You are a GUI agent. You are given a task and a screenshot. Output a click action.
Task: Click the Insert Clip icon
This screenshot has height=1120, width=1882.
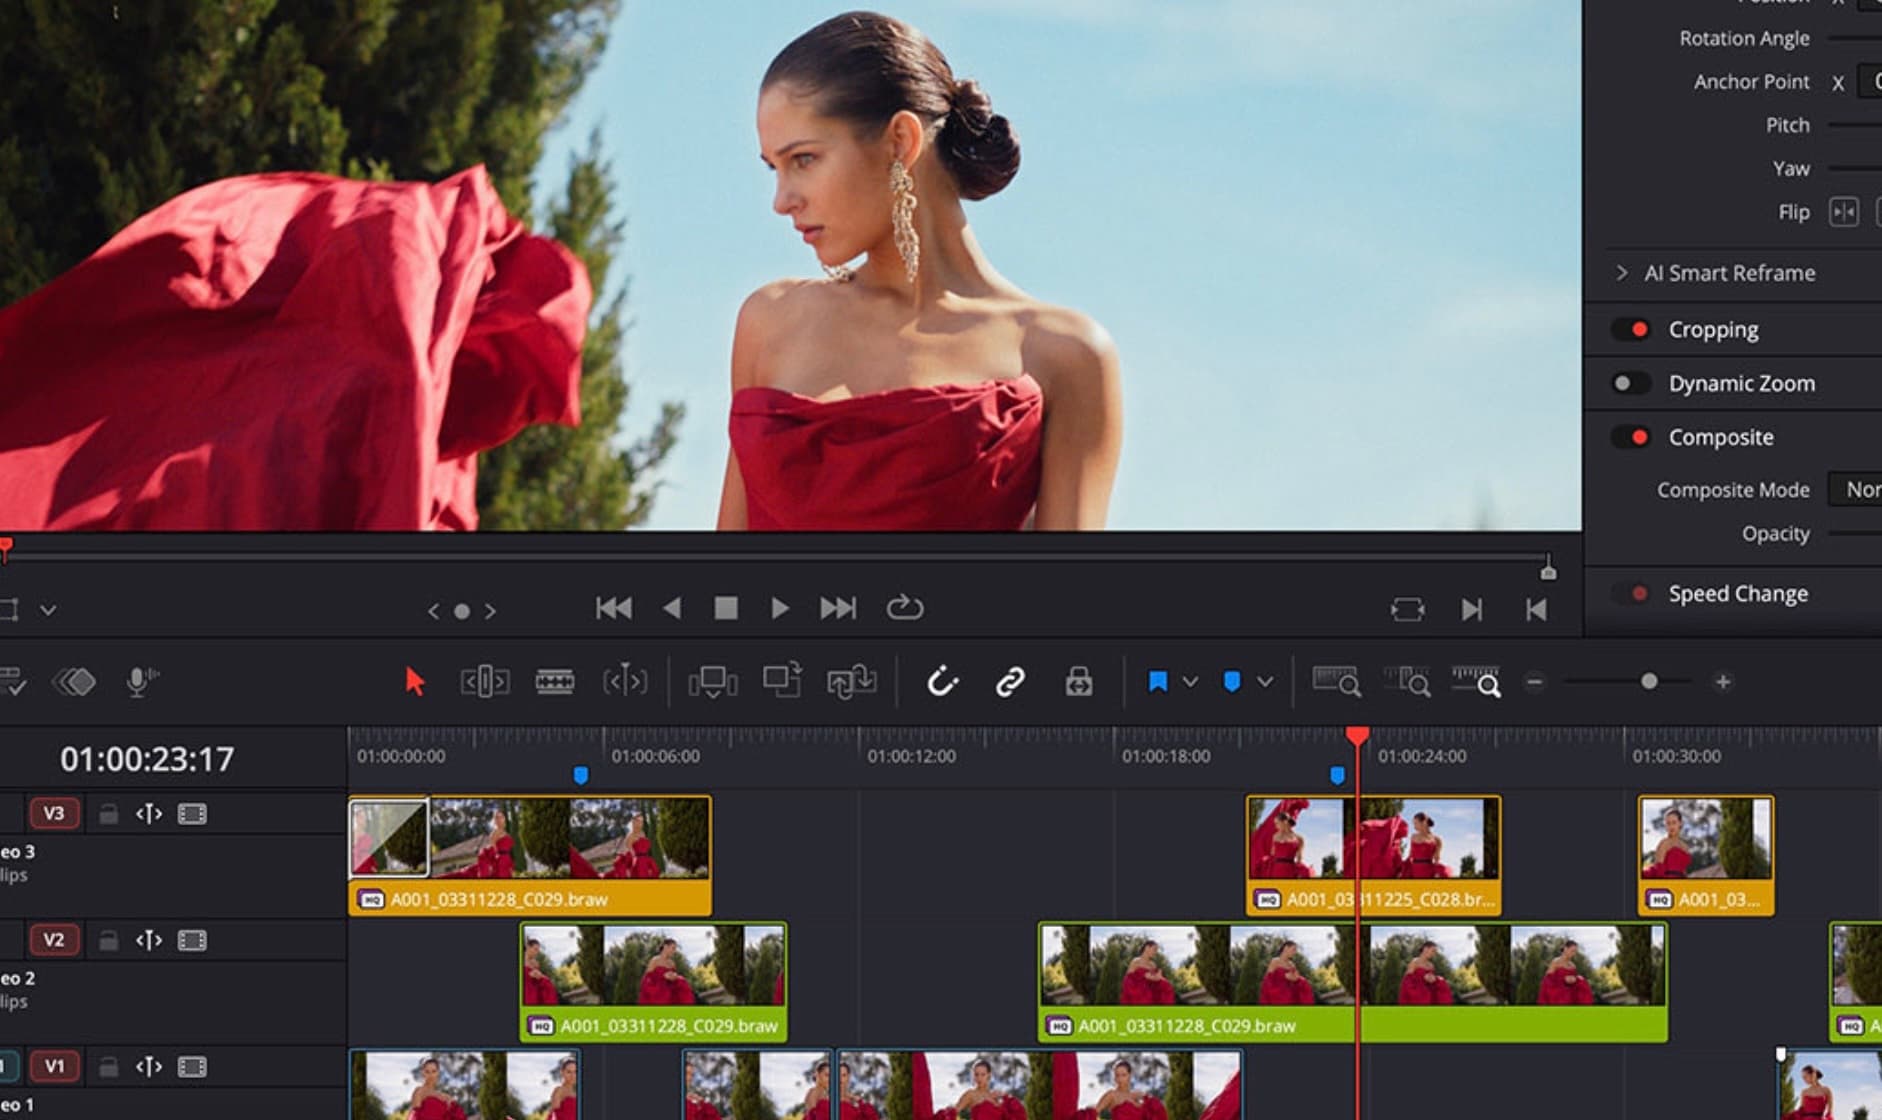pos(712,682)
